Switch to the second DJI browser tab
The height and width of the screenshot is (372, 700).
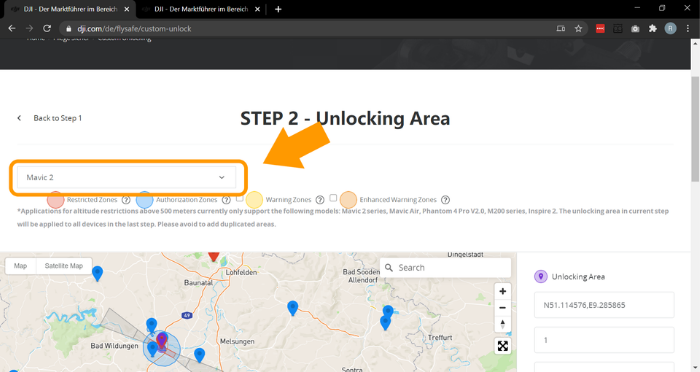click(x=201, y=9)
